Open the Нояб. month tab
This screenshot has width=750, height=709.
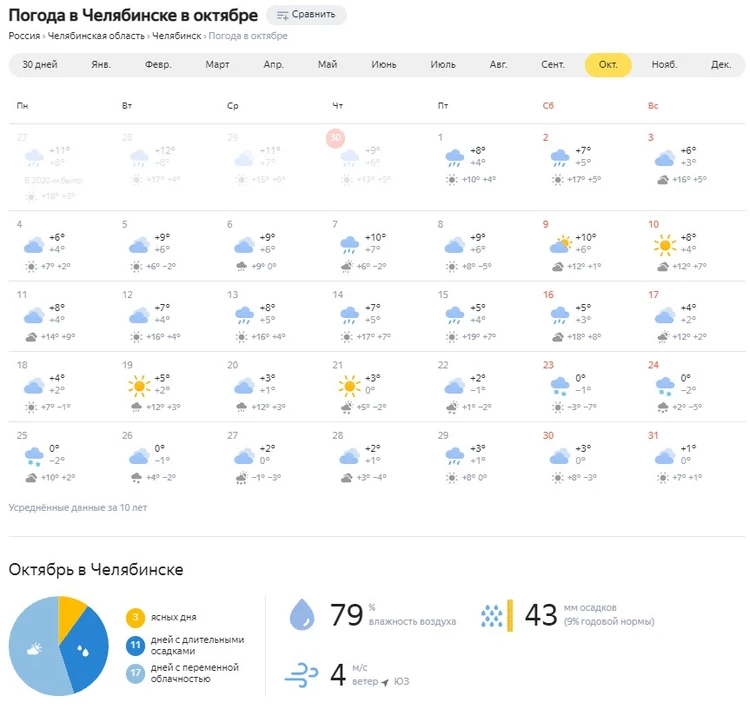point(664,65)
